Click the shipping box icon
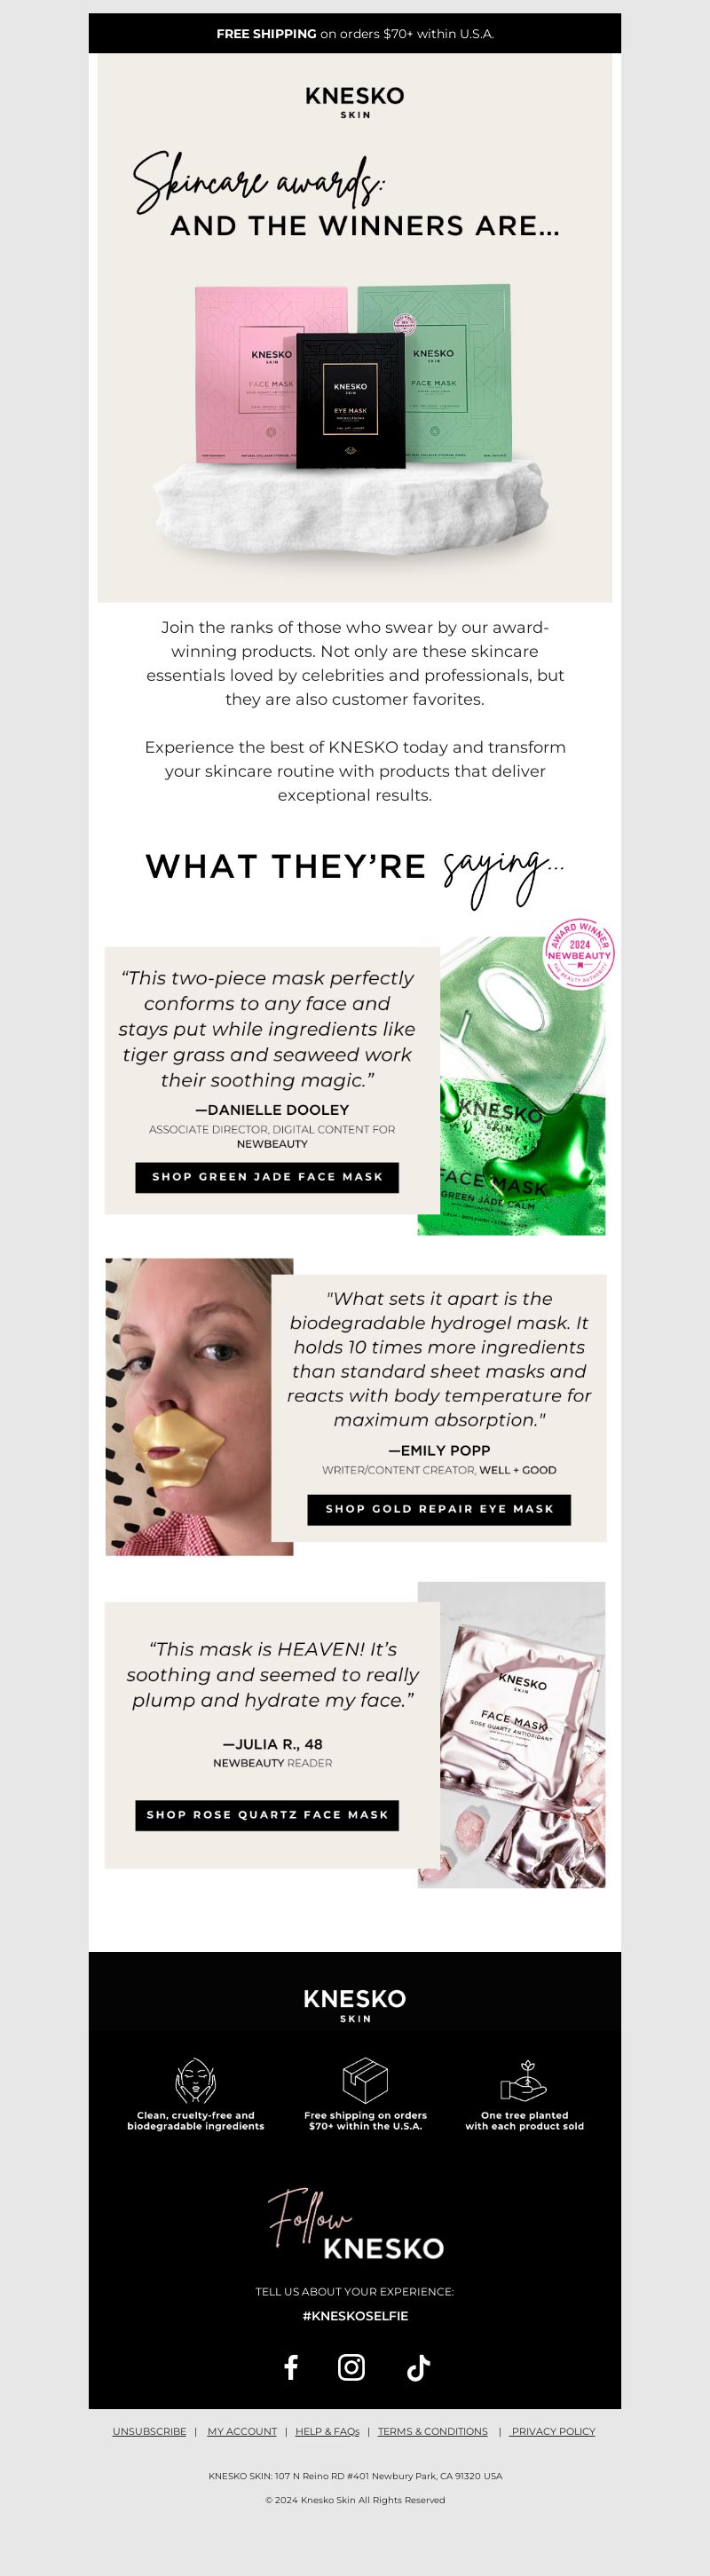710x2576 pixels. (x=365, y=2081)
